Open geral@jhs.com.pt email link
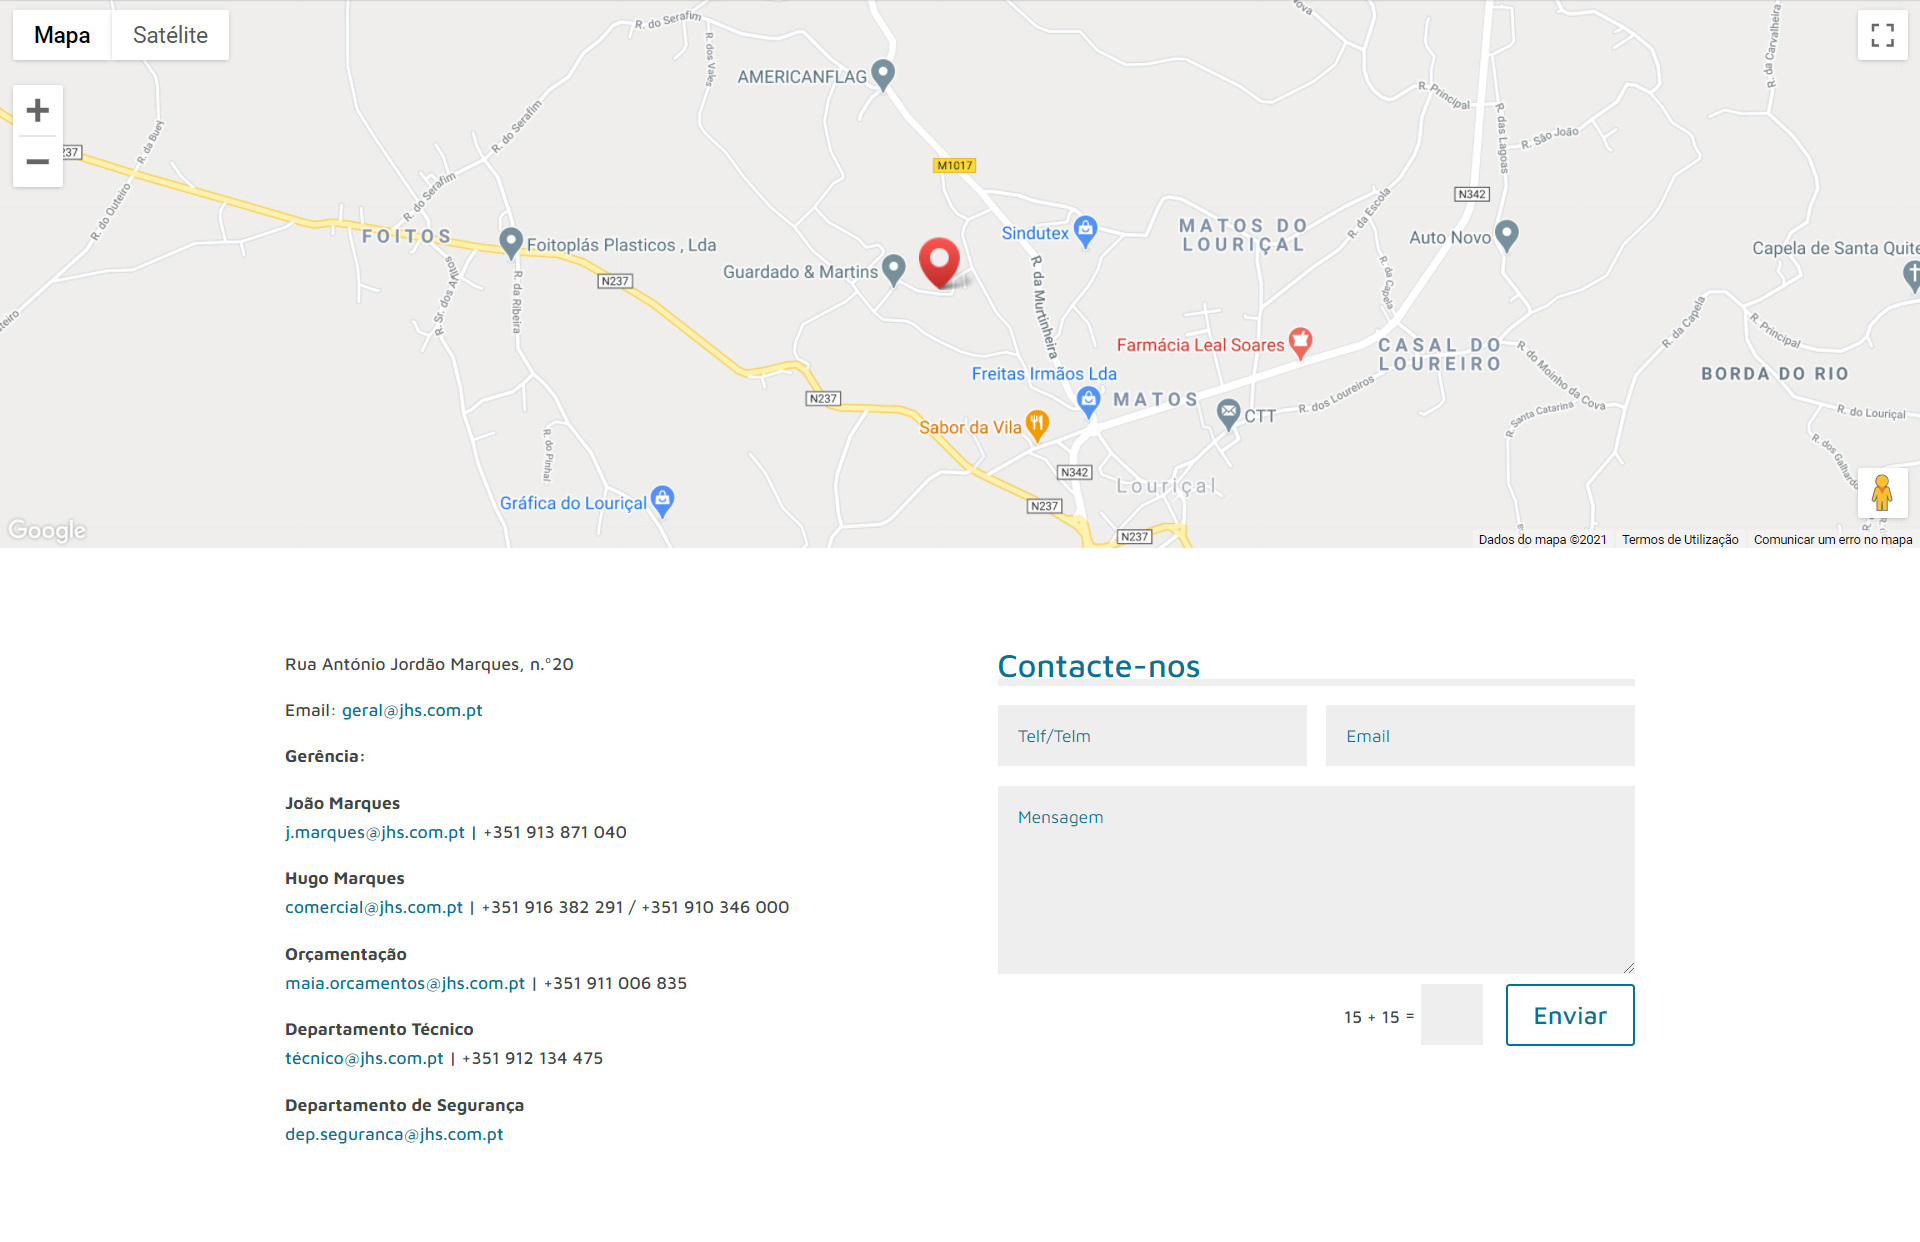This screenshot has height=1242, width=1920. pos(412,710)
